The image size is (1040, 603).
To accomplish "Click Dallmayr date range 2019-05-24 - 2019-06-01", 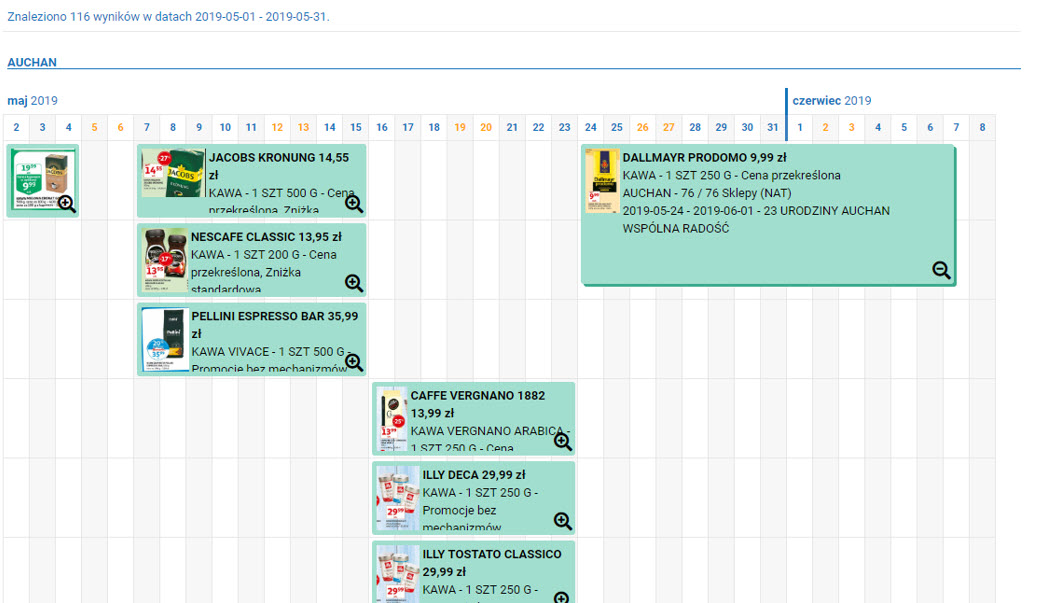I will click(x=686, y=211).
